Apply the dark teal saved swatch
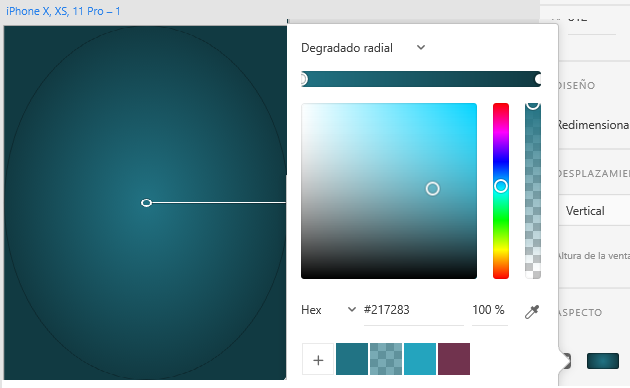Image resolution: width=630 pixels, height=388 pixels. click(352, 359)
